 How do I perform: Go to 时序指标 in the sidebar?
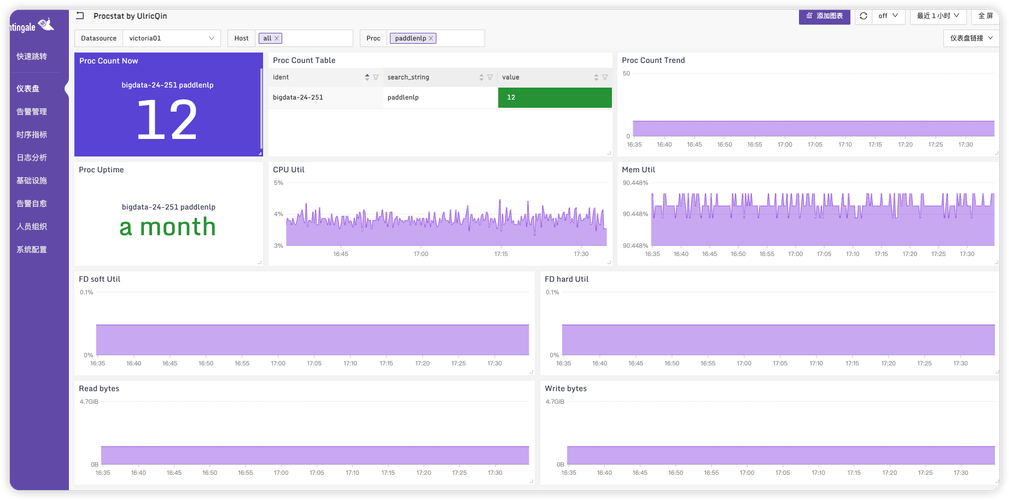[32, 134]
